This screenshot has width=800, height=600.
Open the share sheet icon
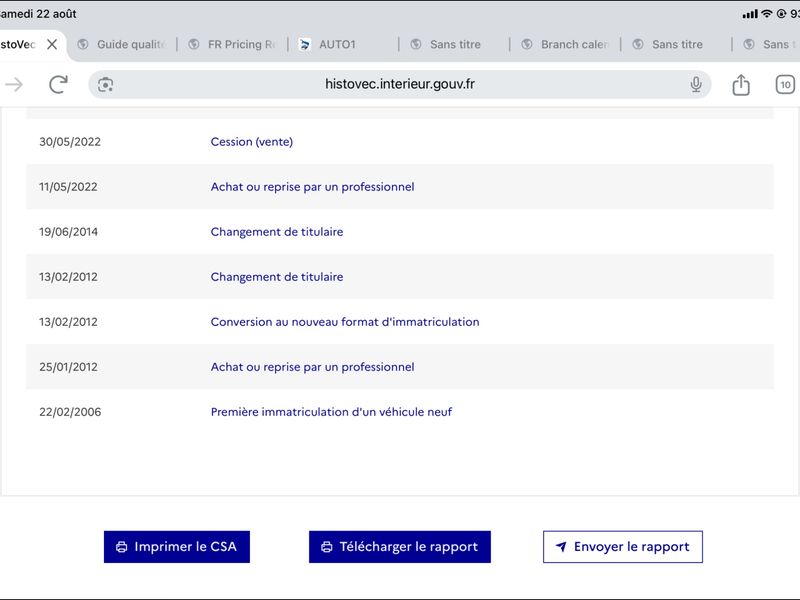tap(741, 84)
